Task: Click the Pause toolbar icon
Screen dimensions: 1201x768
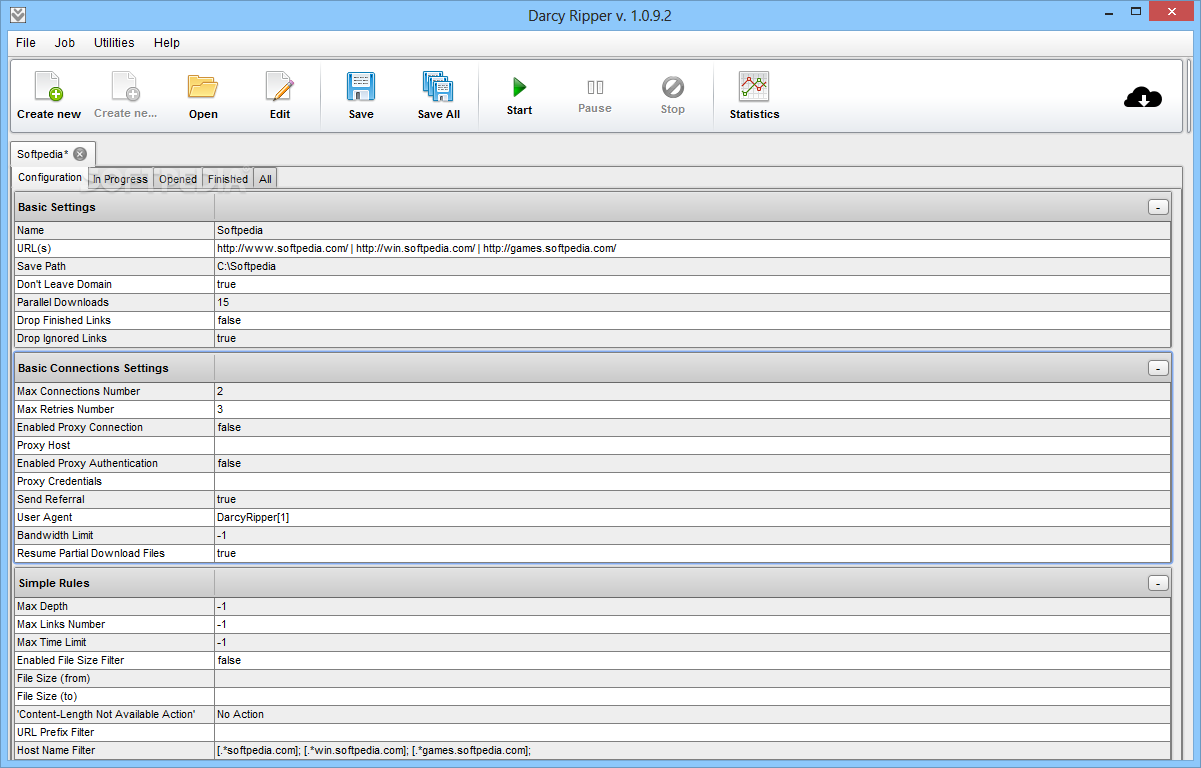Action: [595, 87]
